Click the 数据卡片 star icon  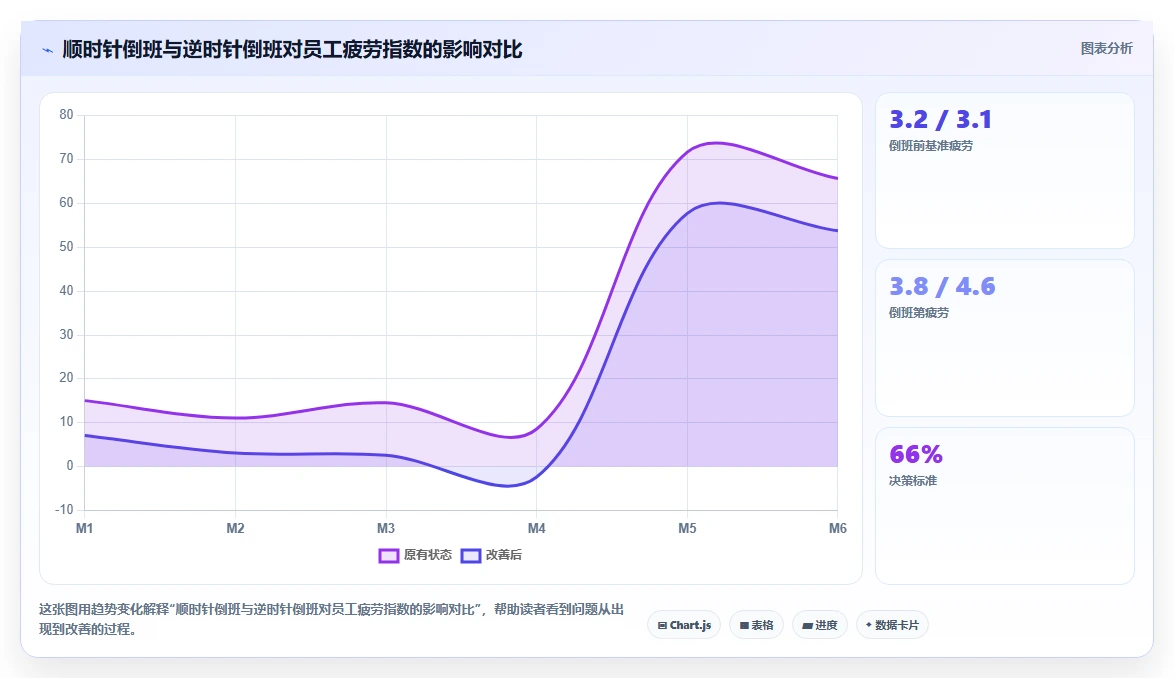[x=869, y=625]
